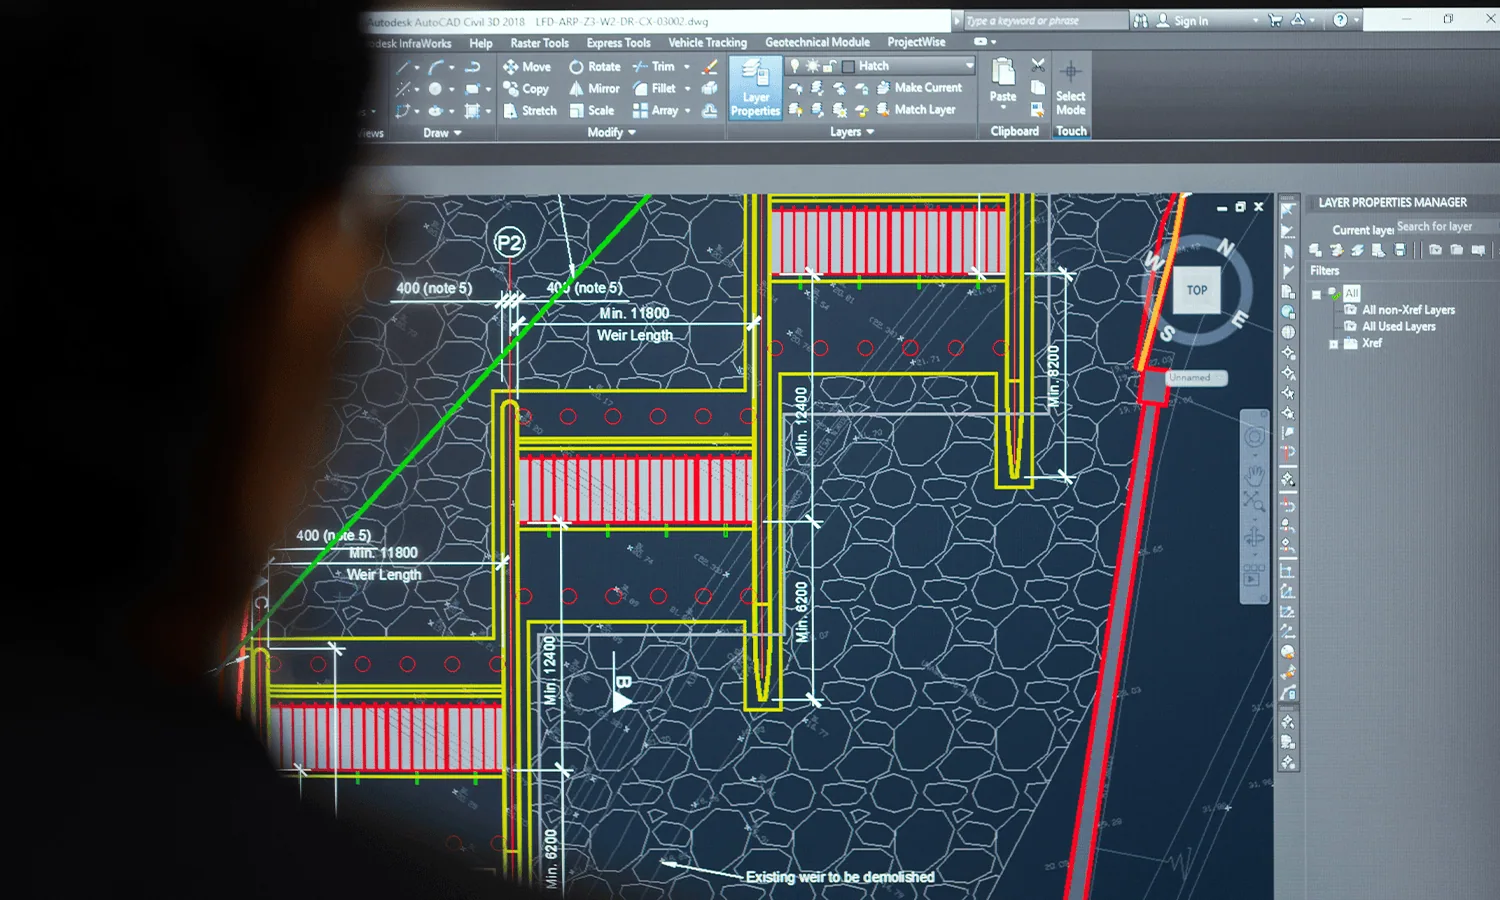Image resolution: width=1500 pixels, height=900 pixels.
Task: Open the Hatch layer dropdown
Action: [x=968, y=66]
